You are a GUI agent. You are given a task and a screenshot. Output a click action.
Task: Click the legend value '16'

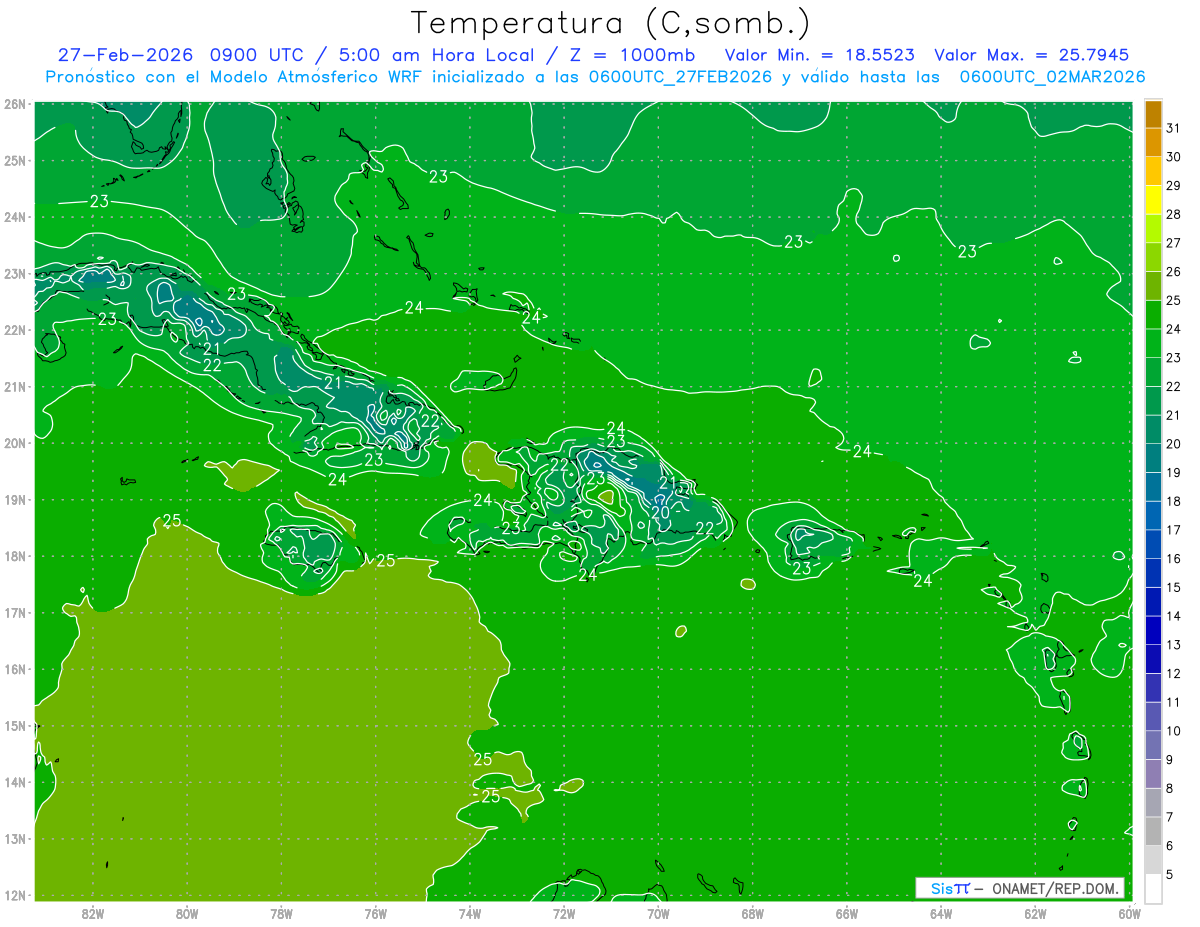[1173, 559]
